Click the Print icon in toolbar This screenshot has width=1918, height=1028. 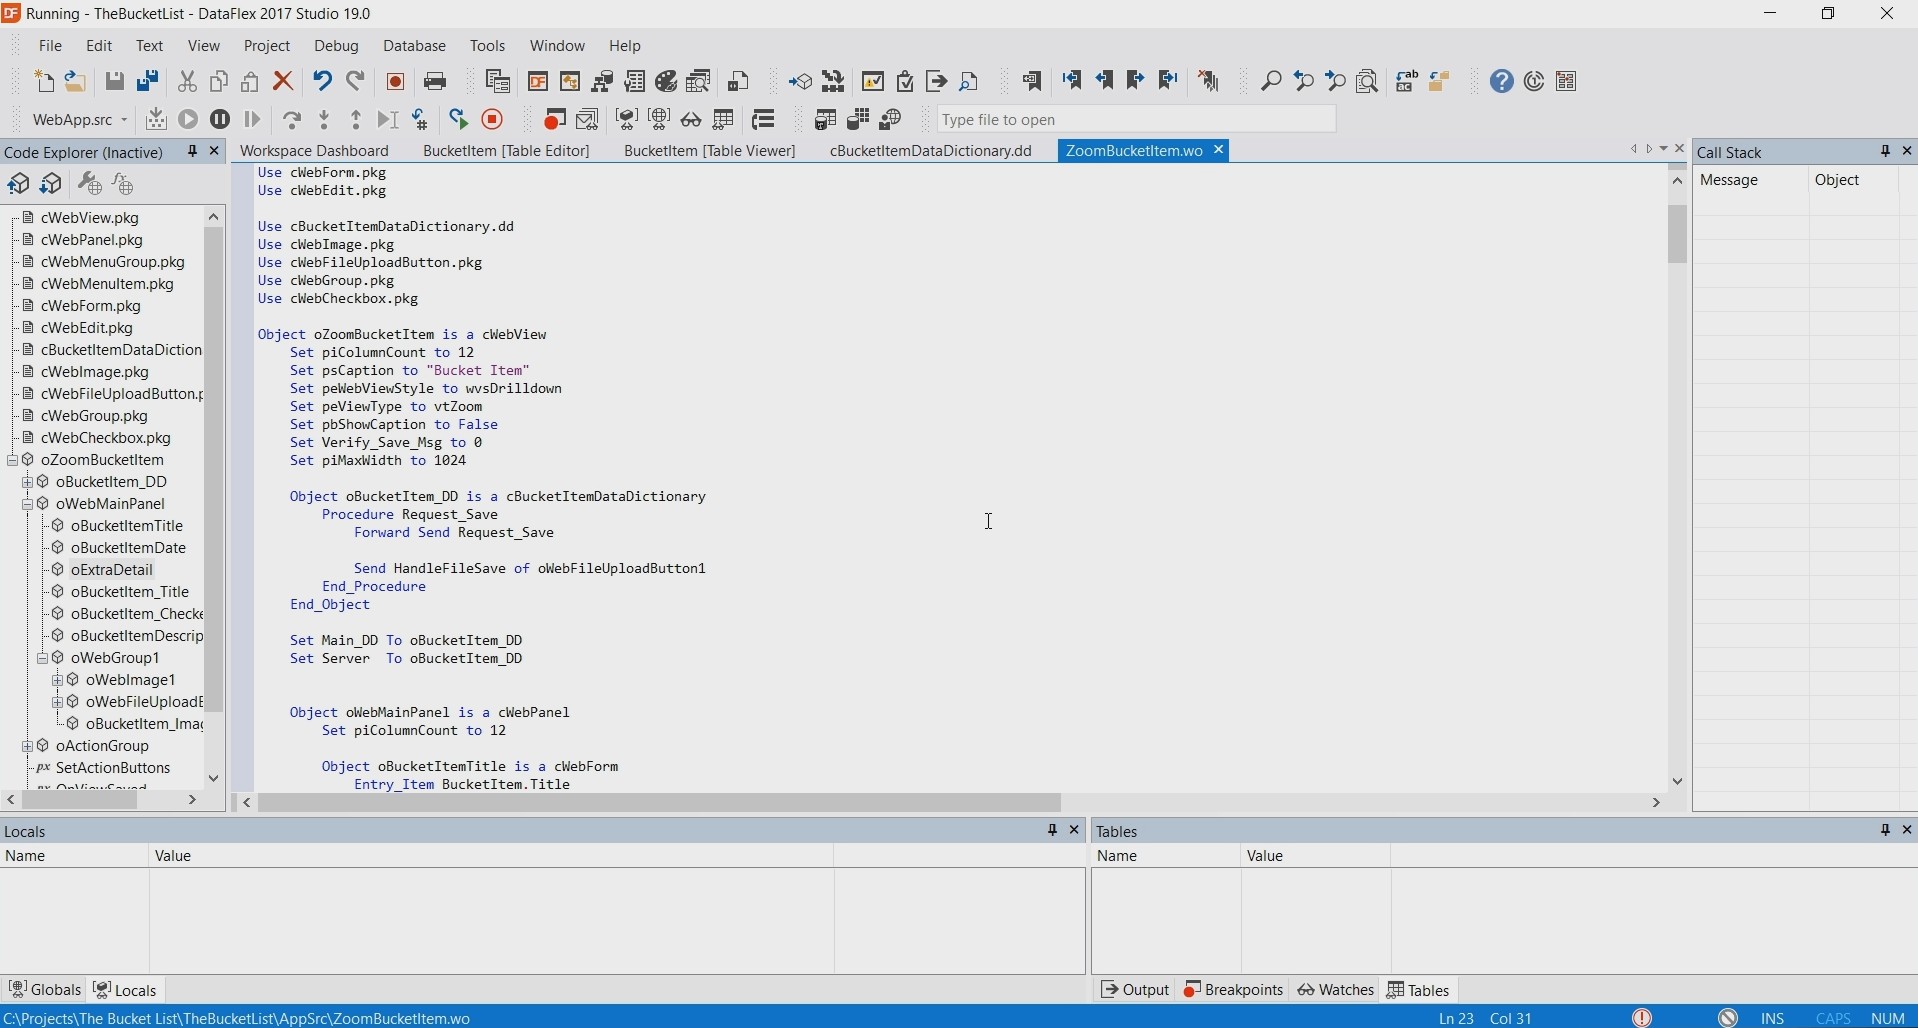436,82
